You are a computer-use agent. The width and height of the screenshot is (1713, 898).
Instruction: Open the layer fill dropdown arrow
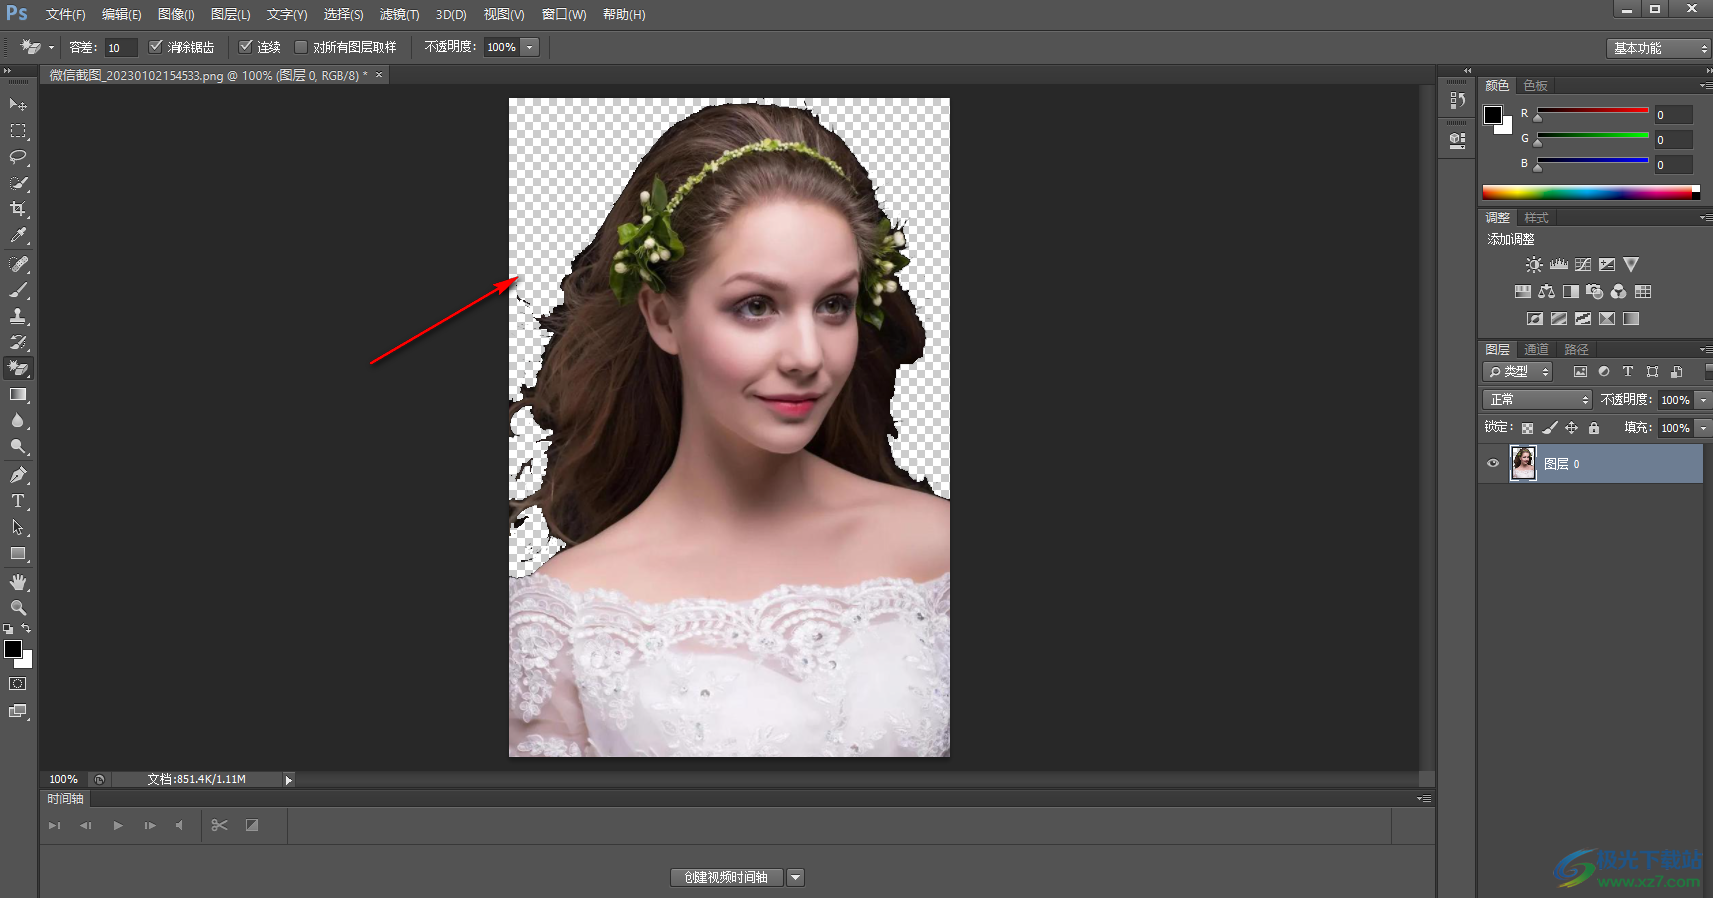pyautogui.click(x=1703, y=428)
